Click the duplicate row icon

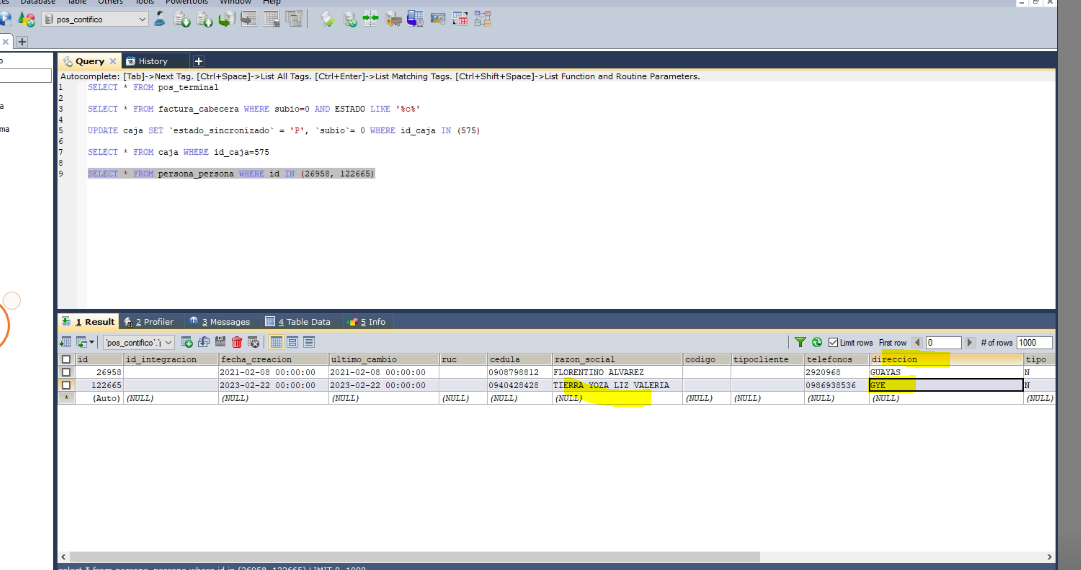(x=203, y=342)
